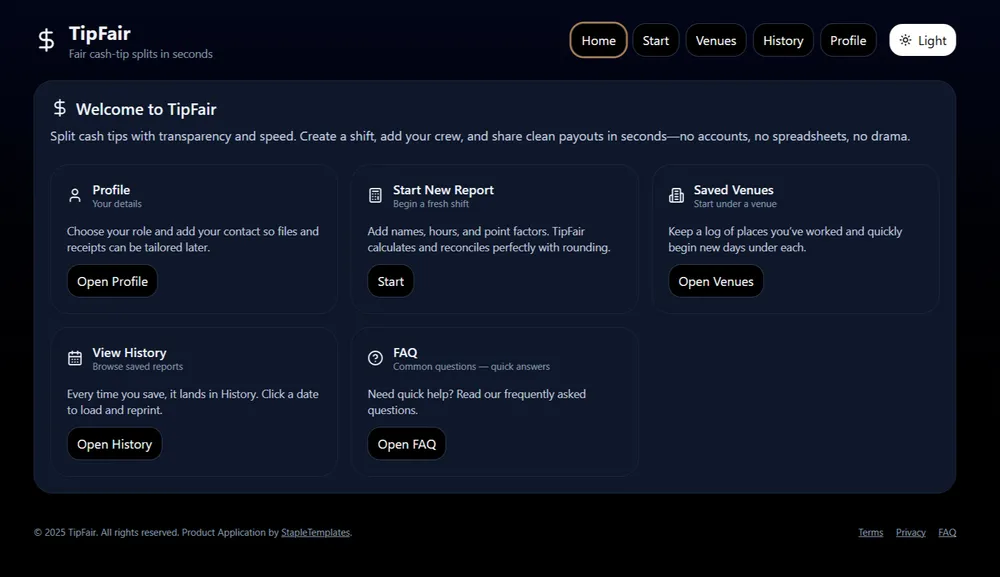Open the Terms footer link
This screenshot has width=1000, height=577.
[871, 532]
